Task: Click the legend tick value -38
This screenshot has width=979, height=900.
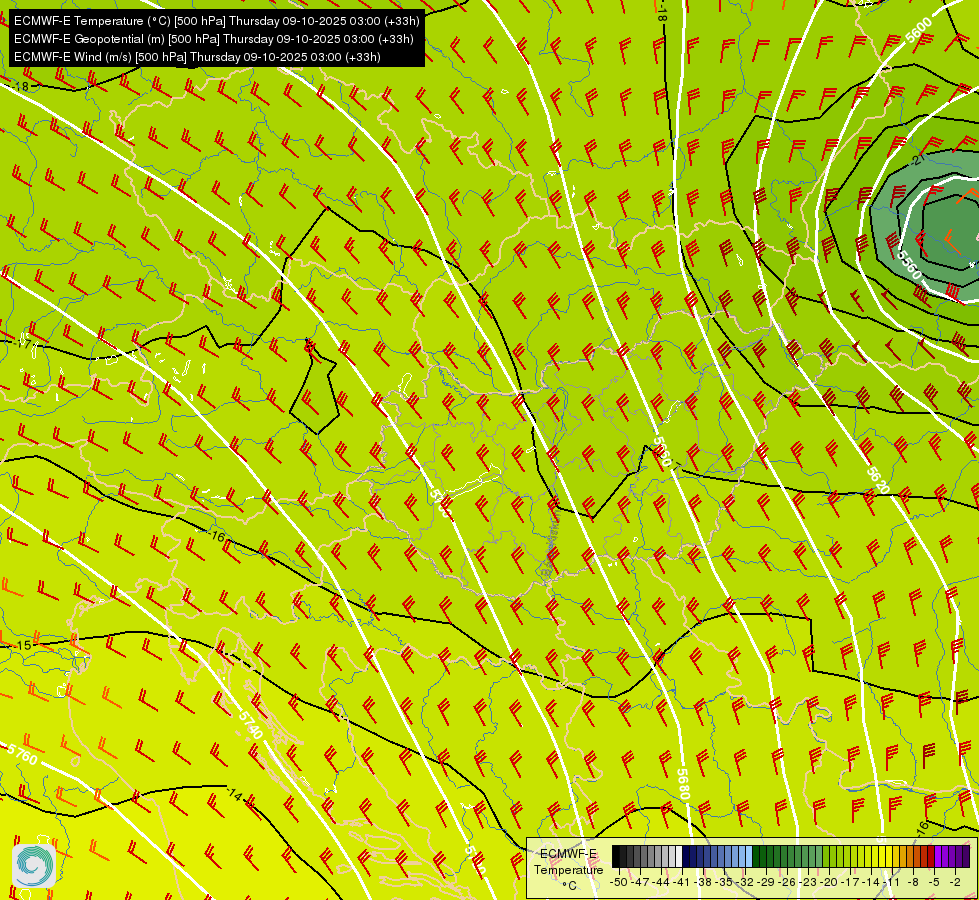Action: pos(703,882)
